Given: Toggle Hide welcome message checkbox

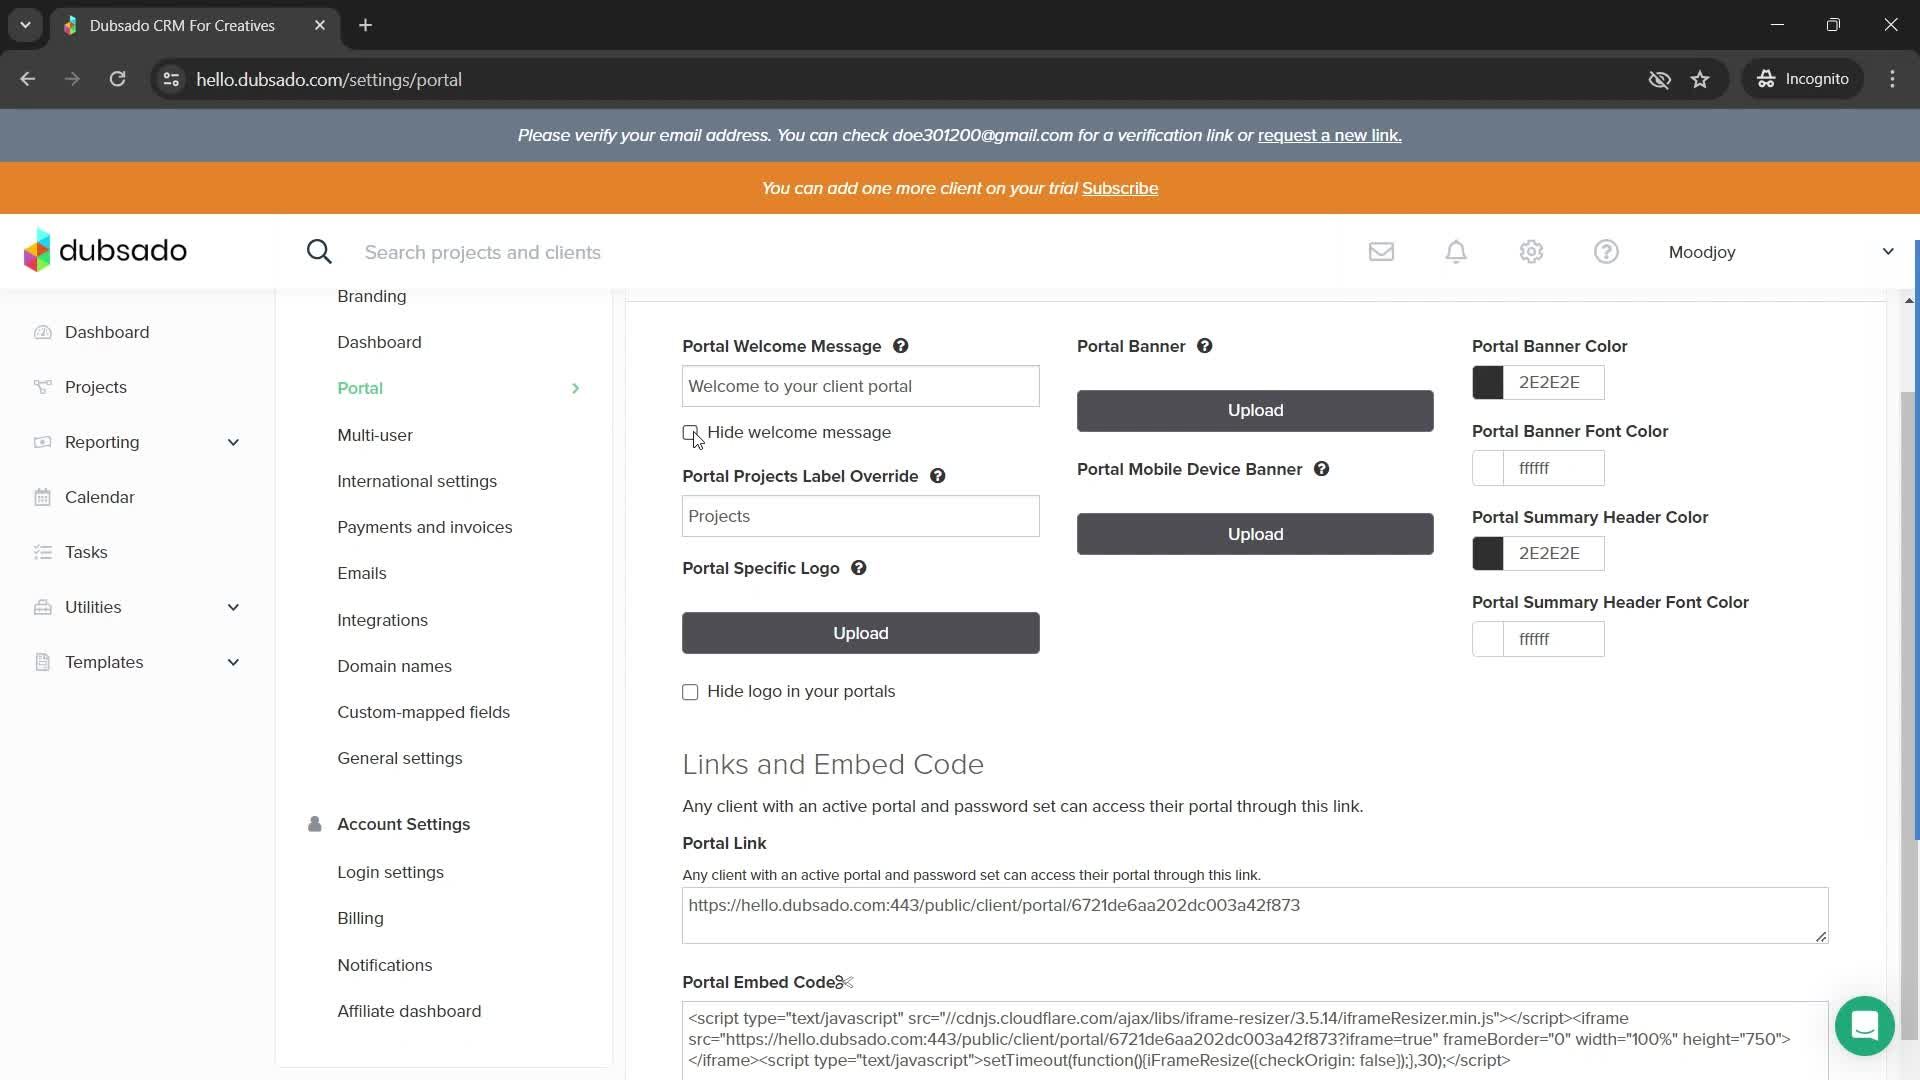Looking at the screenshot, I should pos(690,433).
